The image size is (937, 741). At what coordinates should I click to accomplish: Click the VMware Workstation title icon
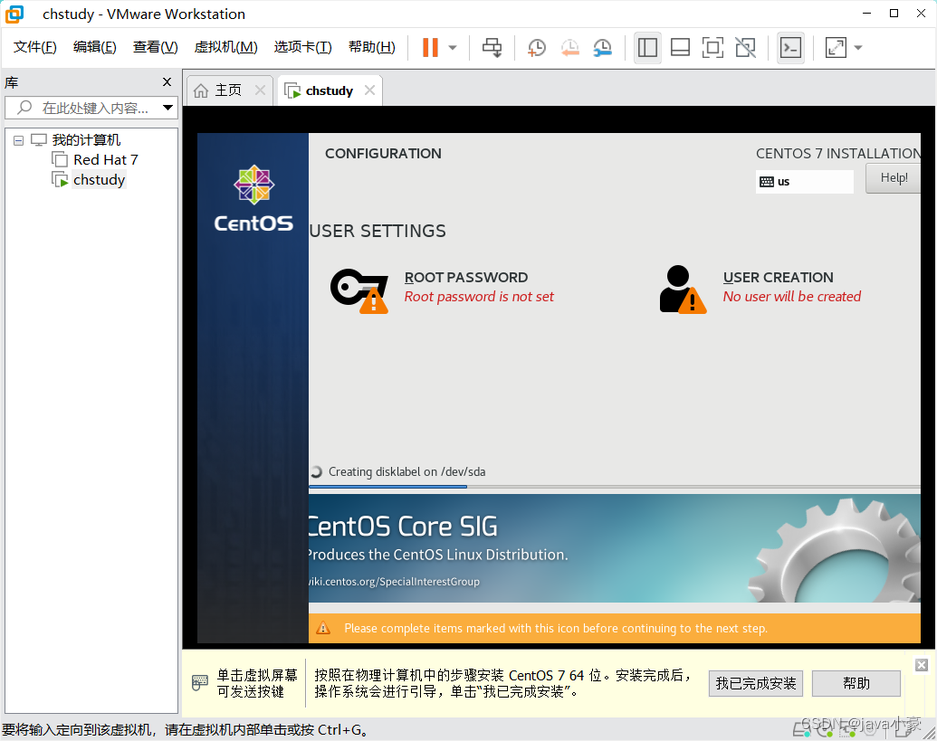point(14,14)
